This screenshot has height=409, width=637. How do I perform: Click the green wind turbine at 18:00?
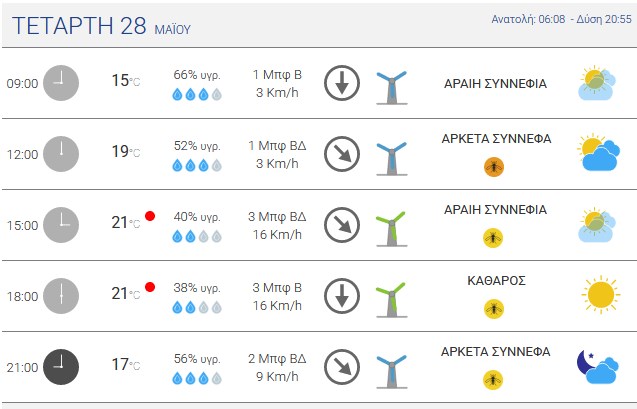click(392, 300)
